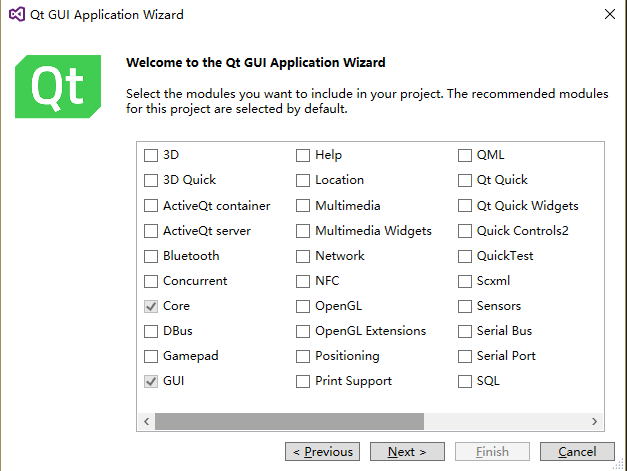Click the Visual Studio icon in title bar
The image size is (627, 471).
pos(17,14)
